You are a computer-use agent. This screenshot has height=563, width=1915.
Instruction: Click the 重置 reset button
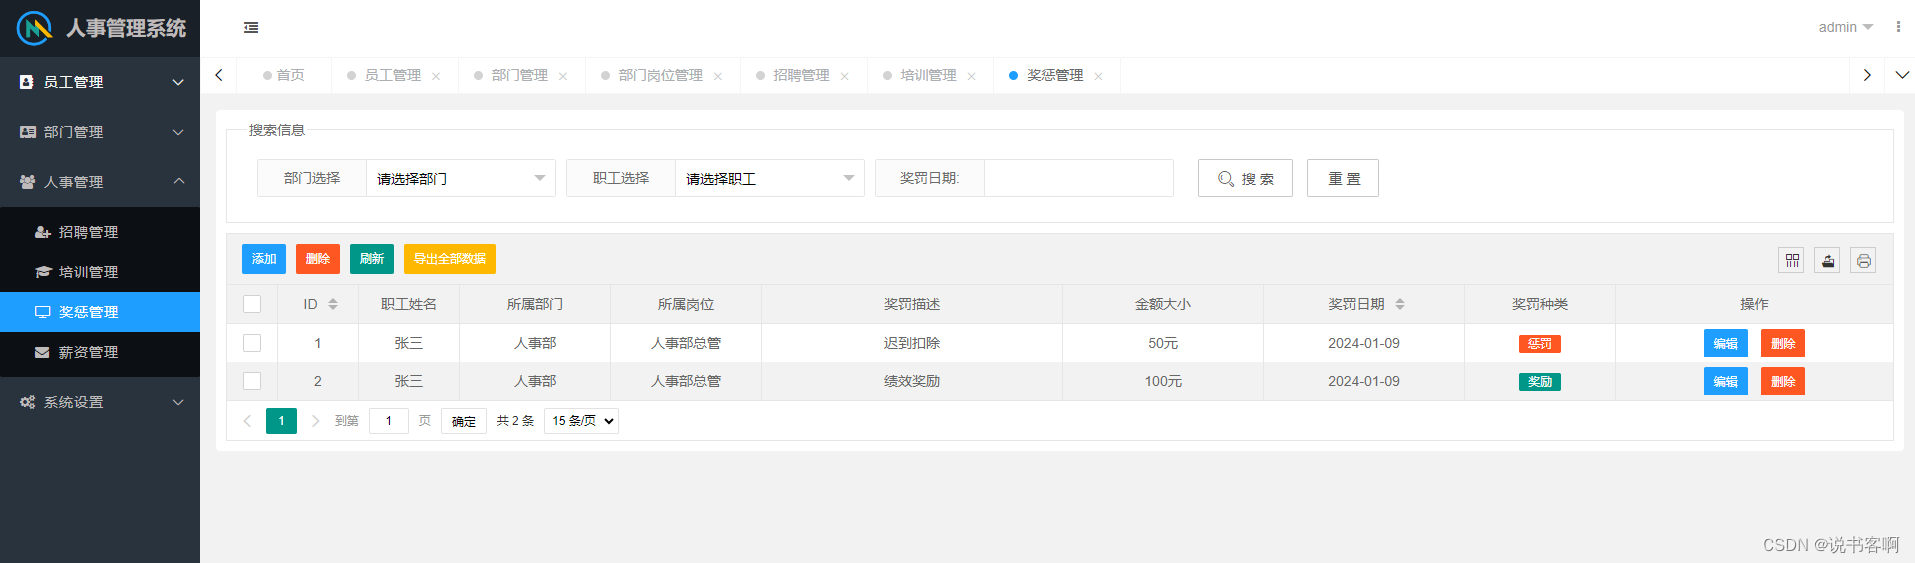point(1343,178)
